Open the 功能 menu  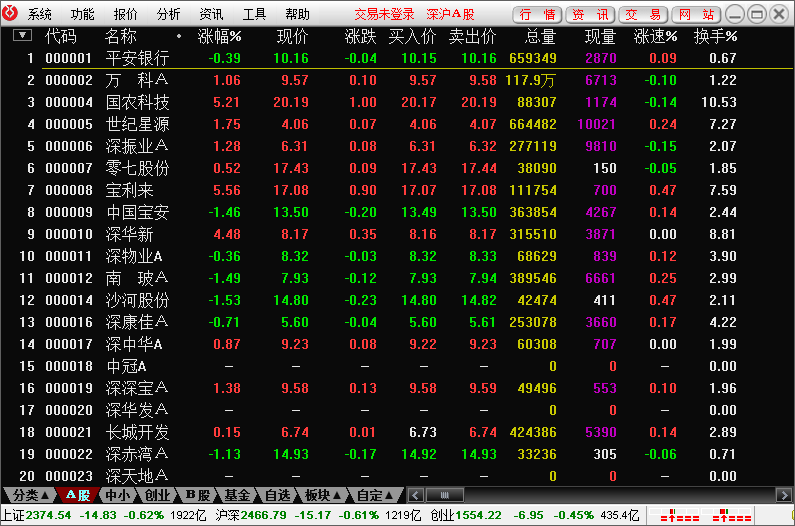(x=83, y=14)
